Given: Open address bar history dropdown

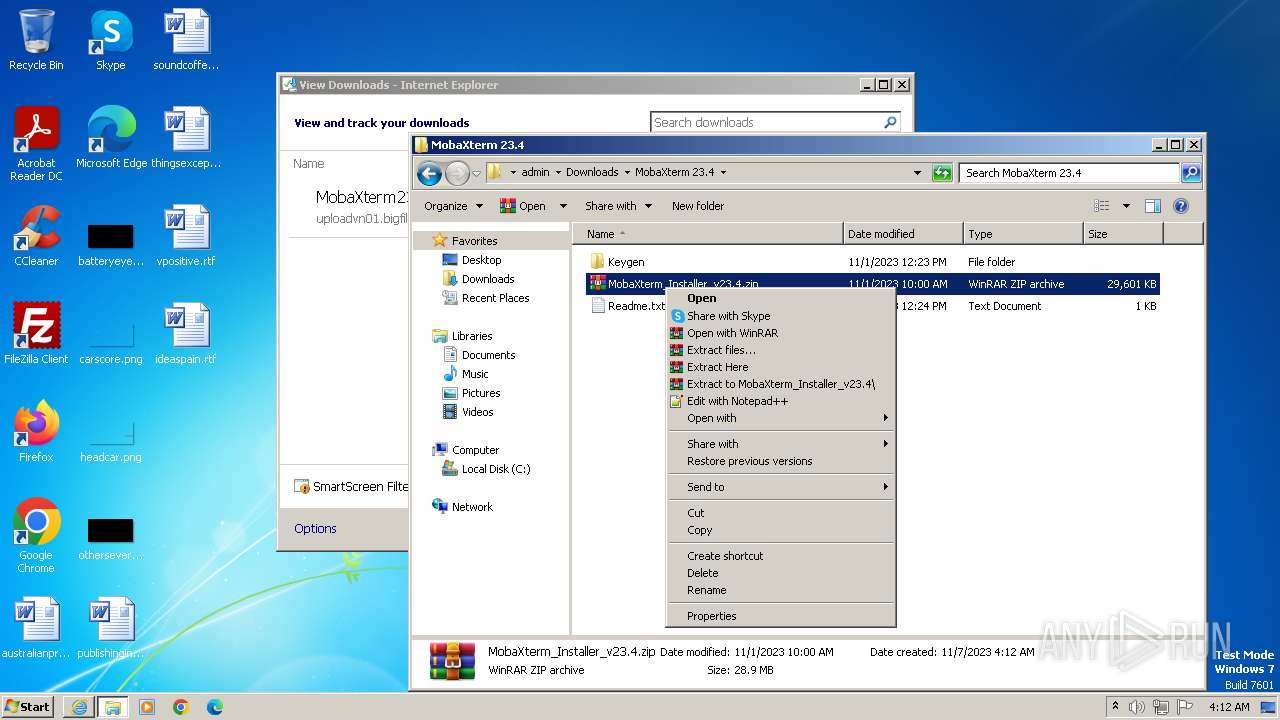Looking at the screenshot, I should click(917, 173).
